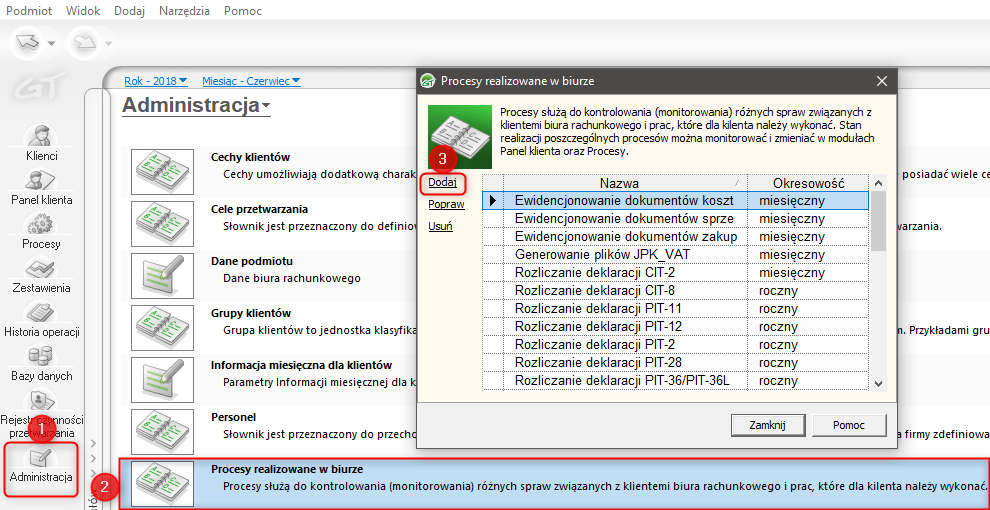This screenshot has width=990, height=510.
Task: Open the Narzędzia menu
Action: pos(184,11)
